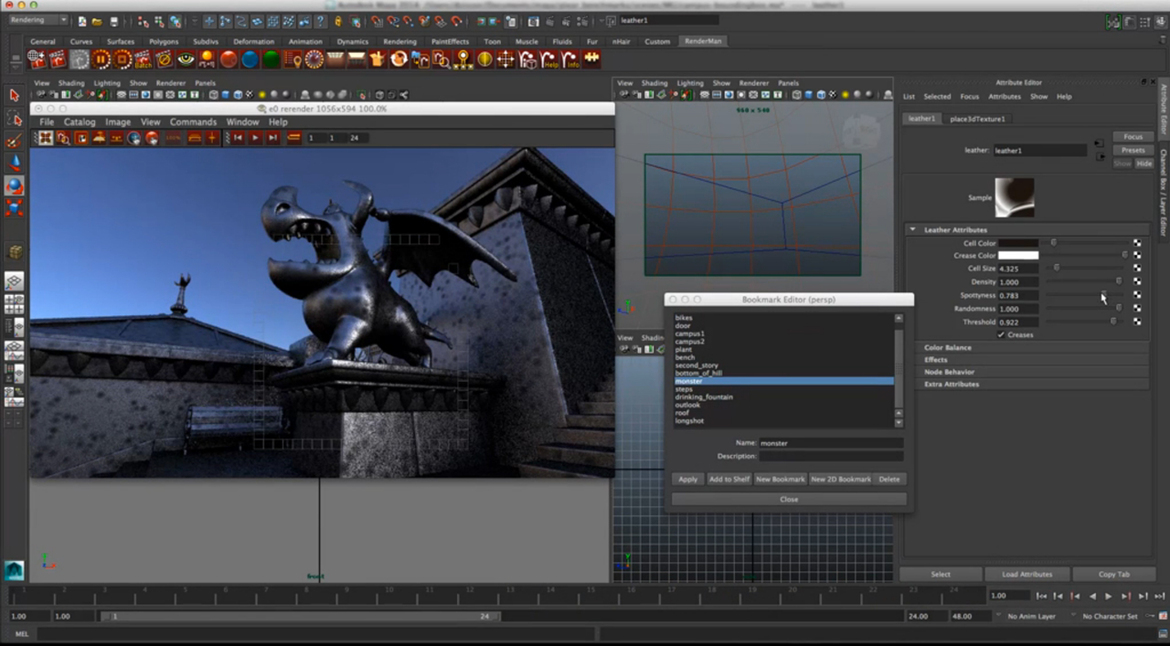Viewport: 1170px width, 646px height.
Task: Open the Commands menu in render window
Action: click(193, 122)
